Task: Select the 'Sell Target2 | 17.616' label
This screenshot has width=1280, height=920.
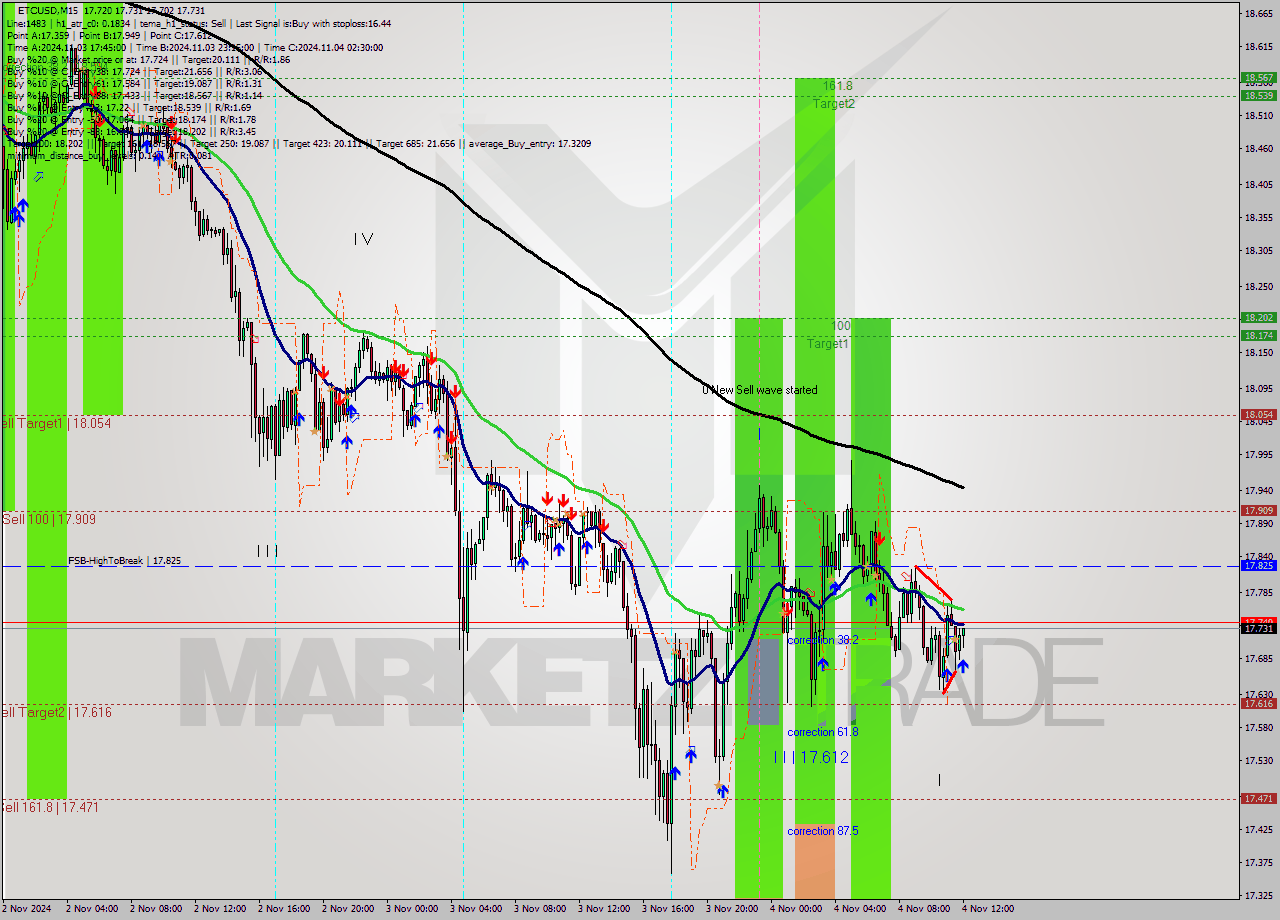Action: coord(56,712)
